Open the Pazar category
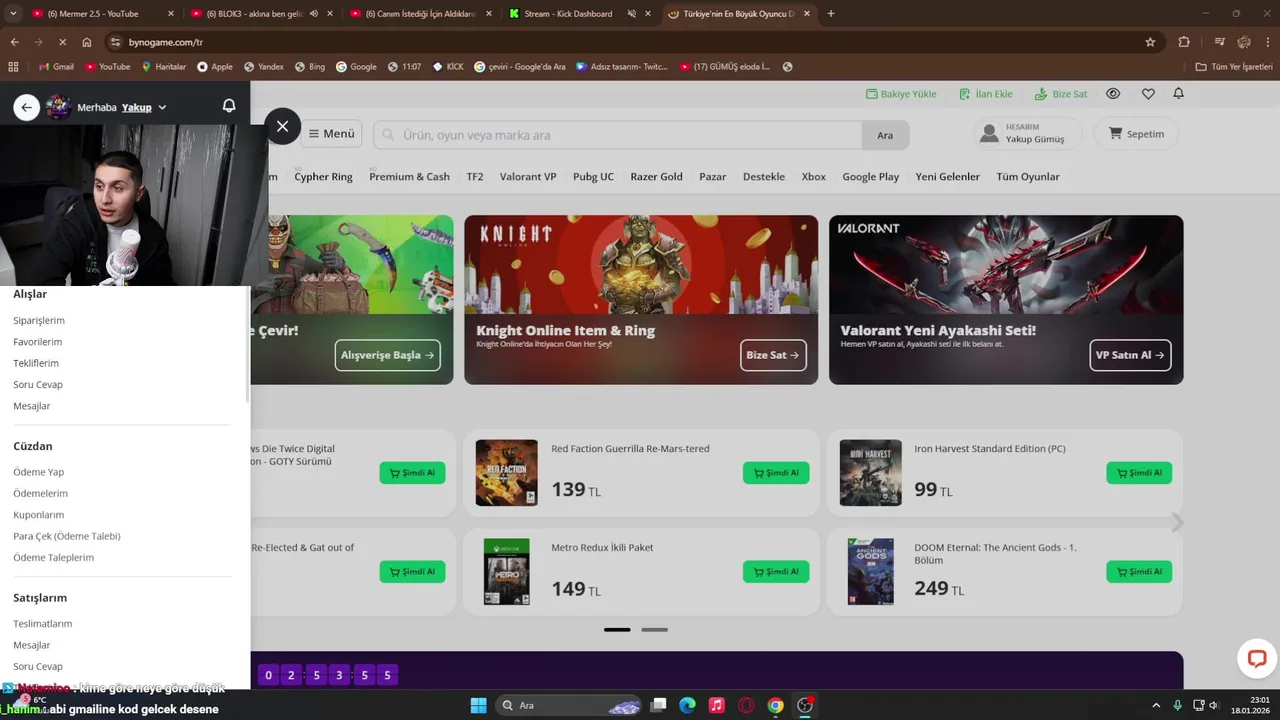Image resolution: width=1280 pixels, height=720 pixels. (x=713, y=177)
